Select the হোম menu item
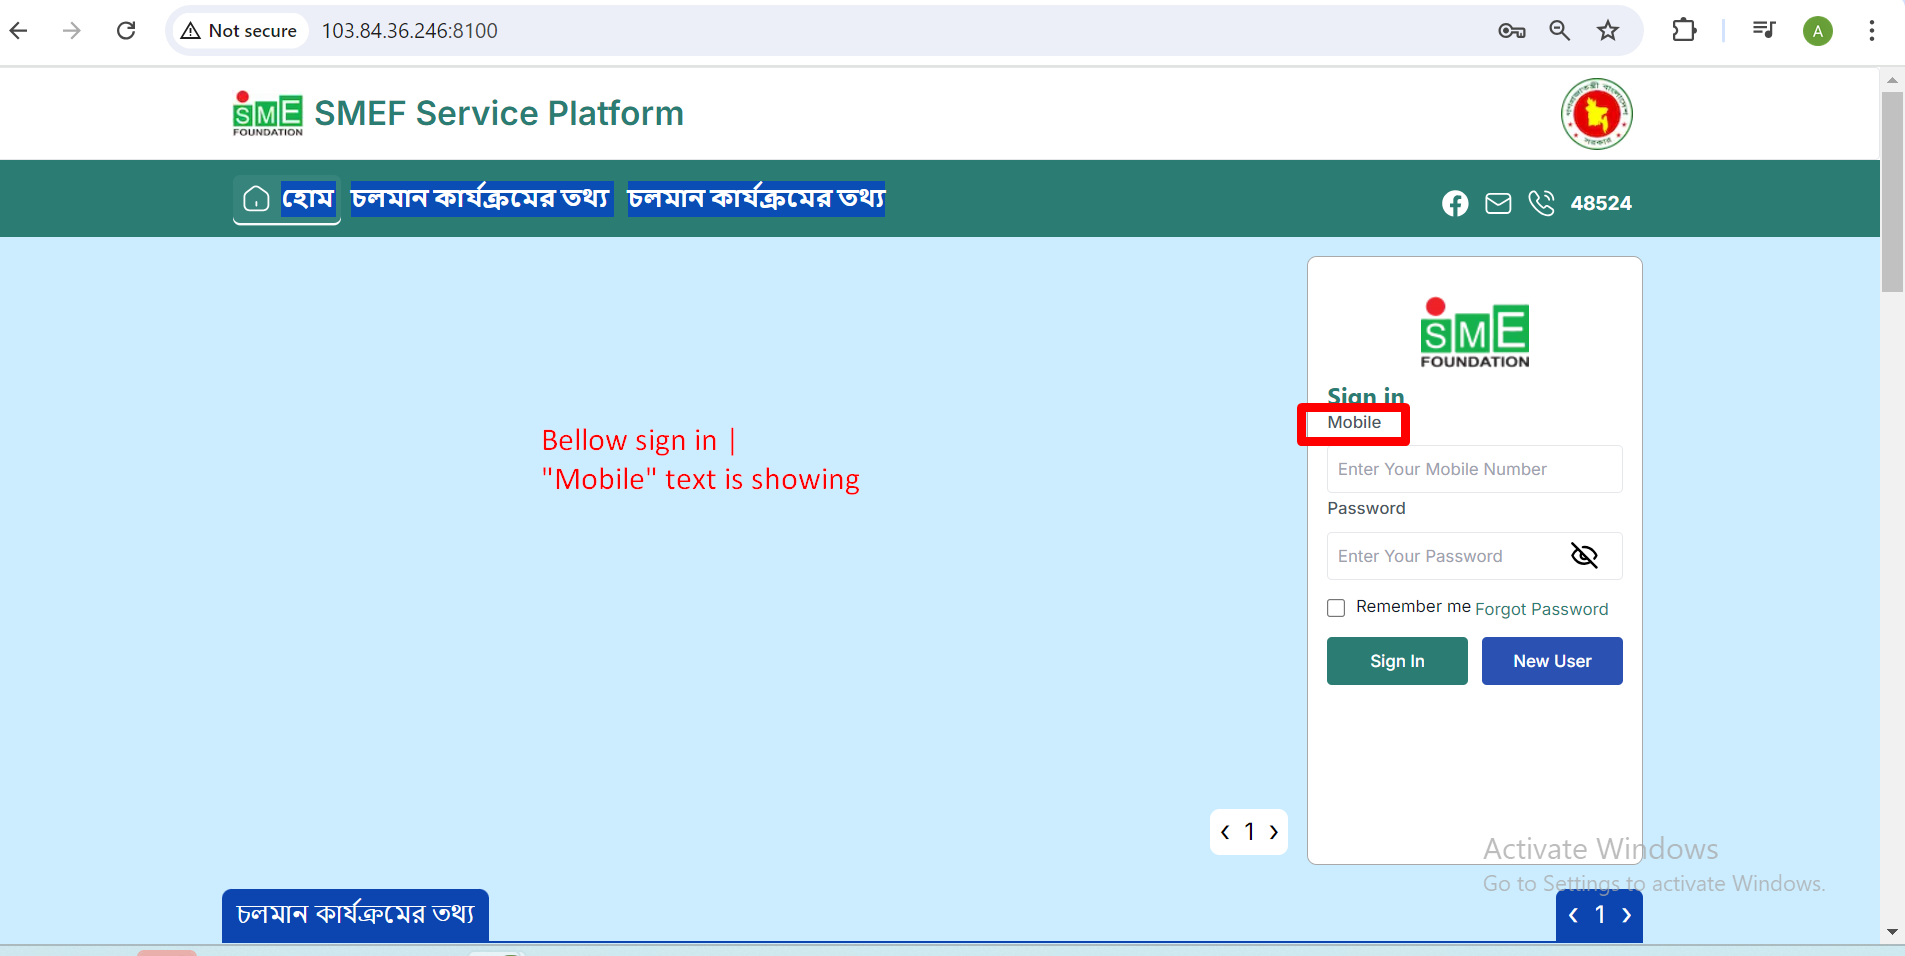The image size is (1905, 956). (x=308, y=199)
